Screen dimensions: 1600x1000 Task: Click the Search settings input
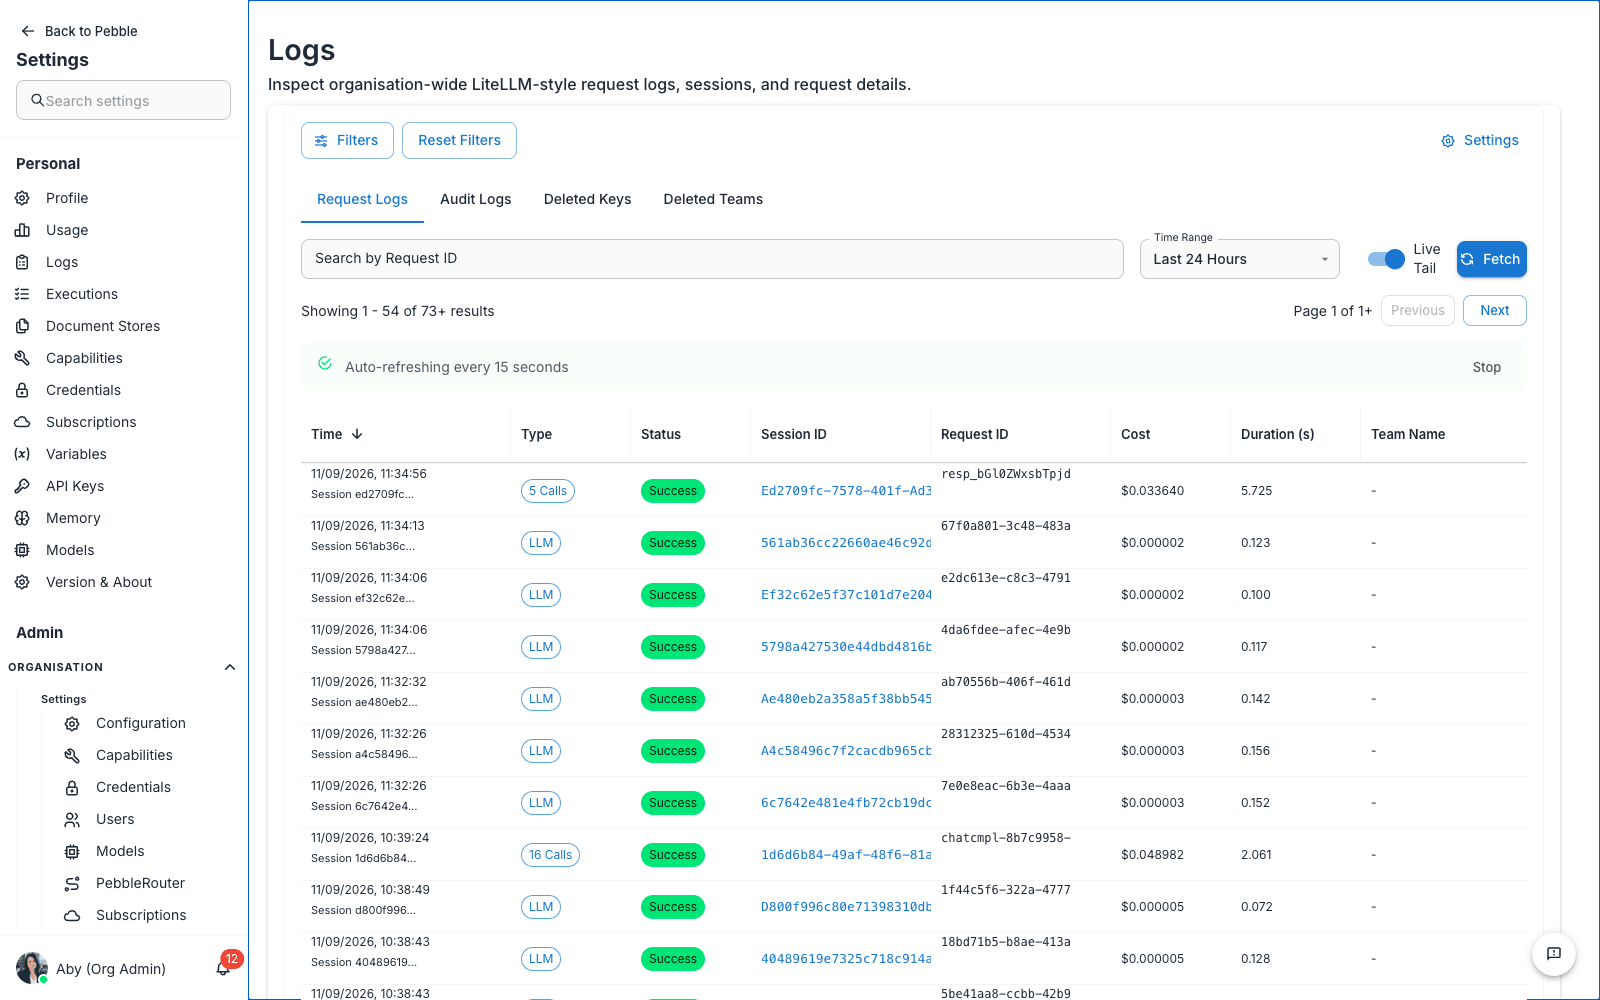click(123, 100)
